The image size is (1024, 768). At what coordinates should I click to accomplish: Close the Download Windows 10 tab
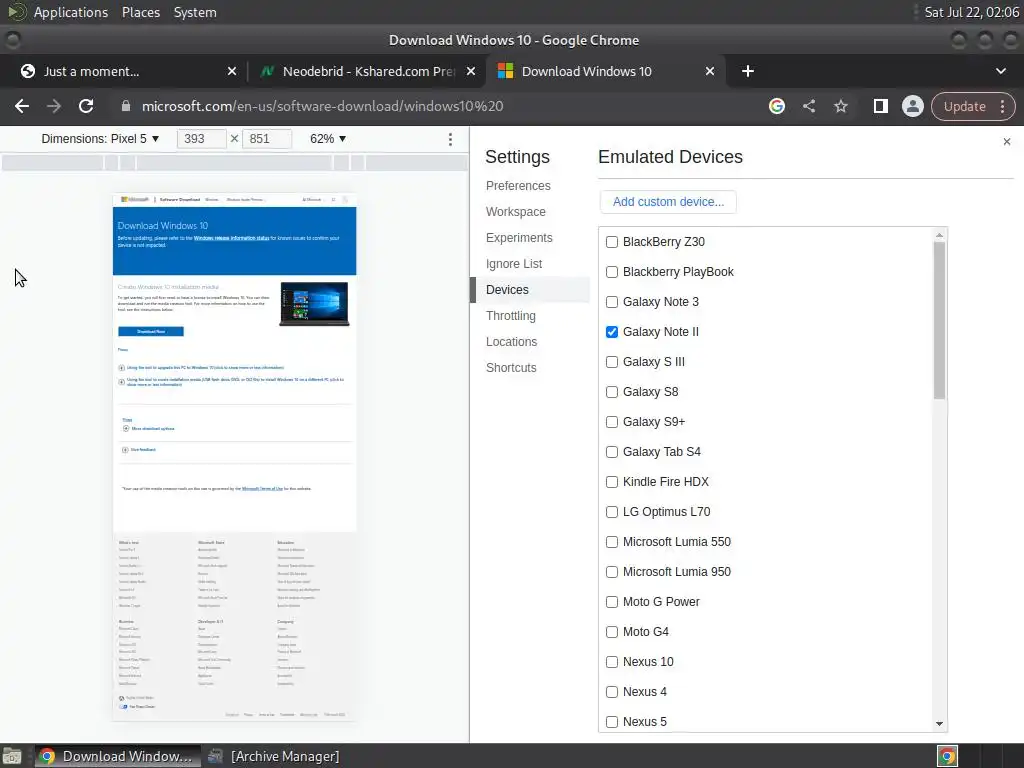coord(710,71)
